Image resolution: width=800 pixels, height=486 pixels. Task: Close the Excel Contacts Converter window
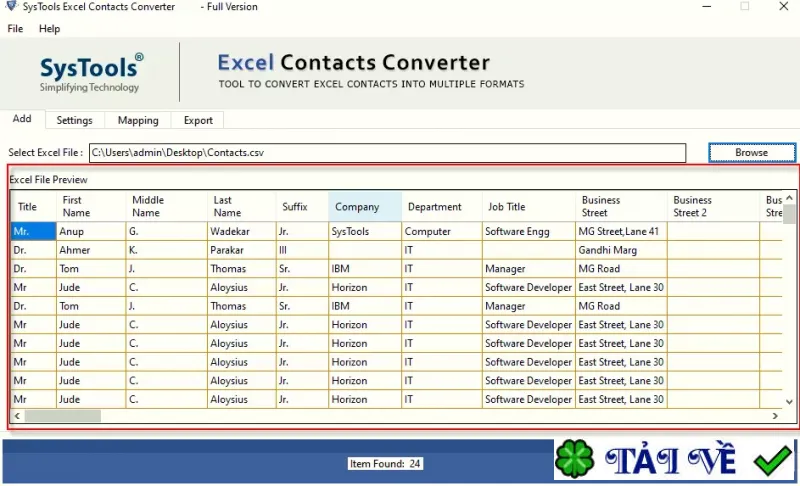(x=784, y=7)
